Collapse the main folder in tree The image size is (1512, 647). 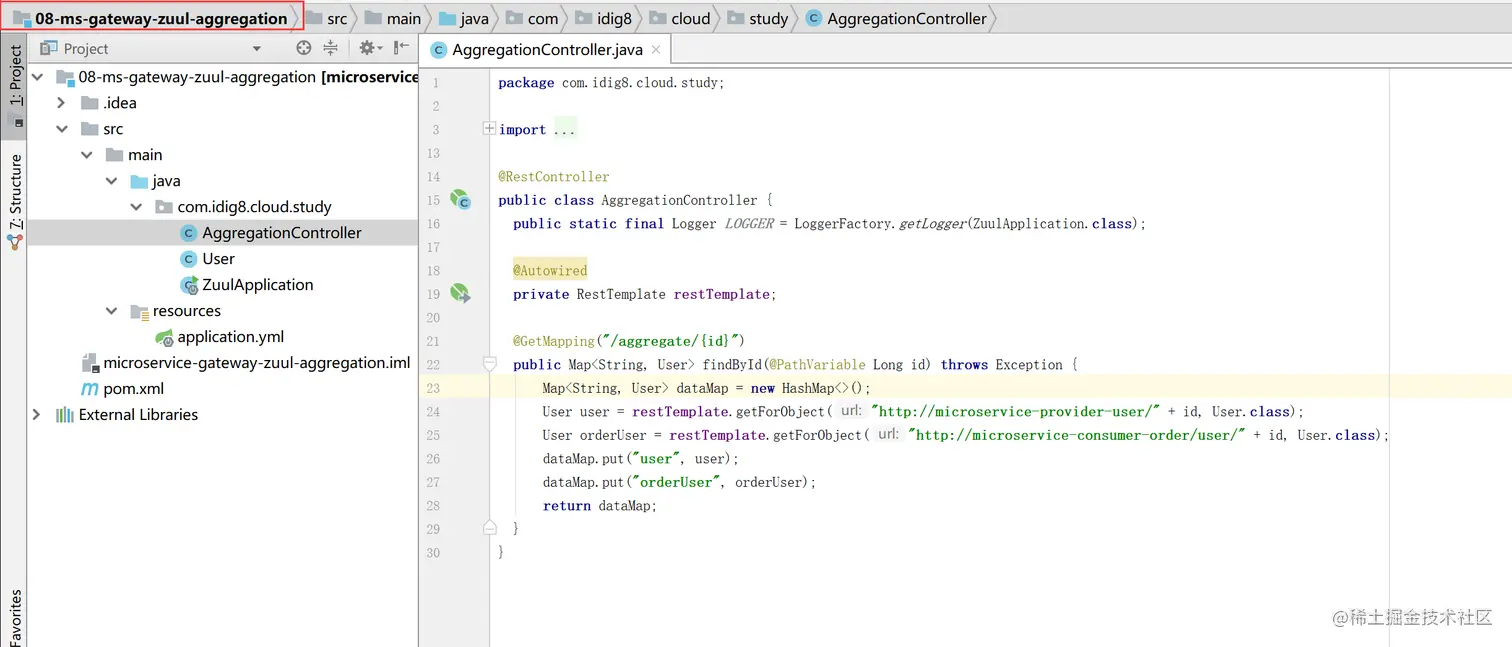pos(87,155)
